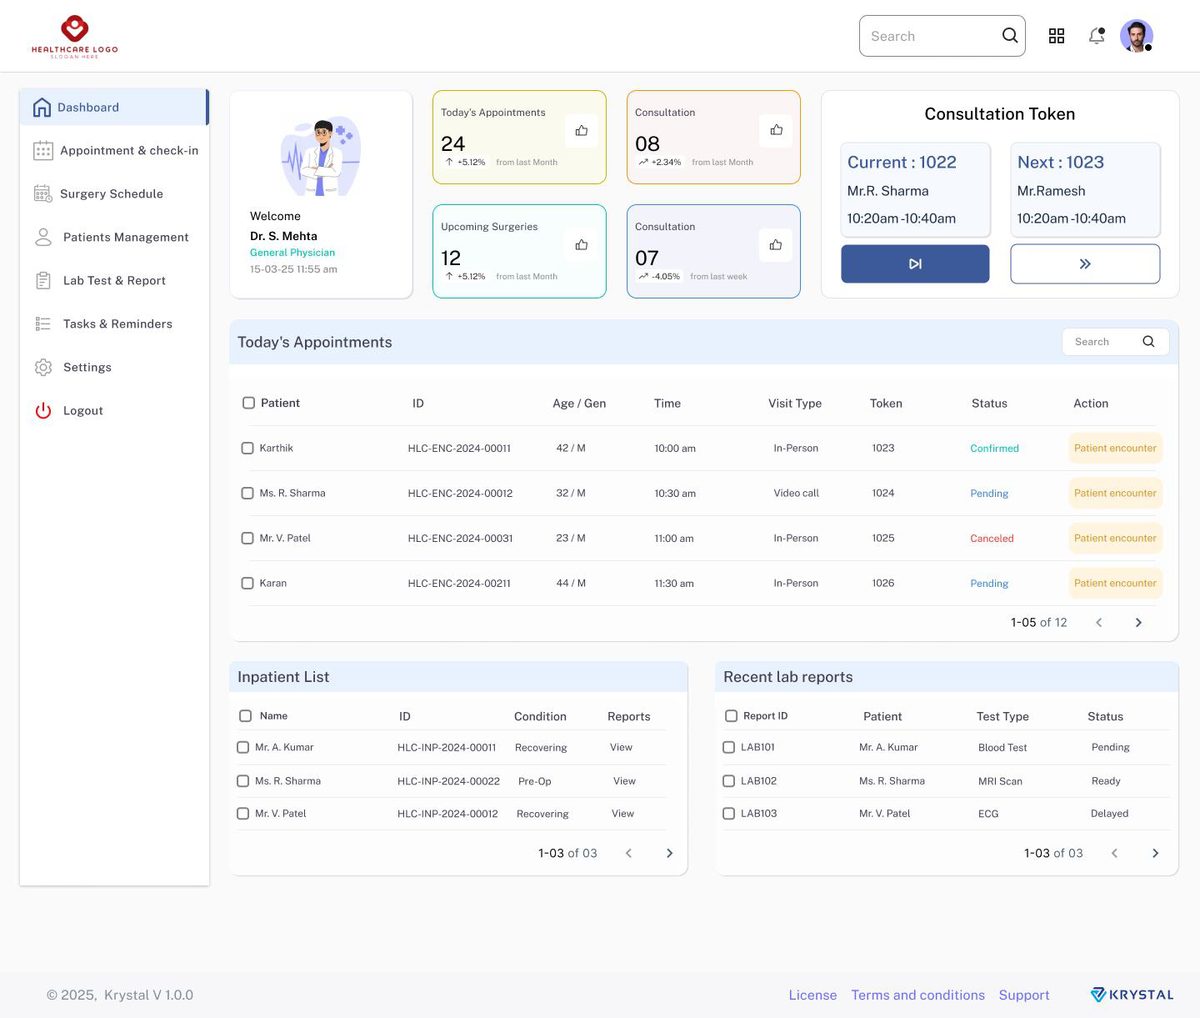Check the Karan appointment row
Screen dimensions: 1200x1018
[x=247, y=583]
